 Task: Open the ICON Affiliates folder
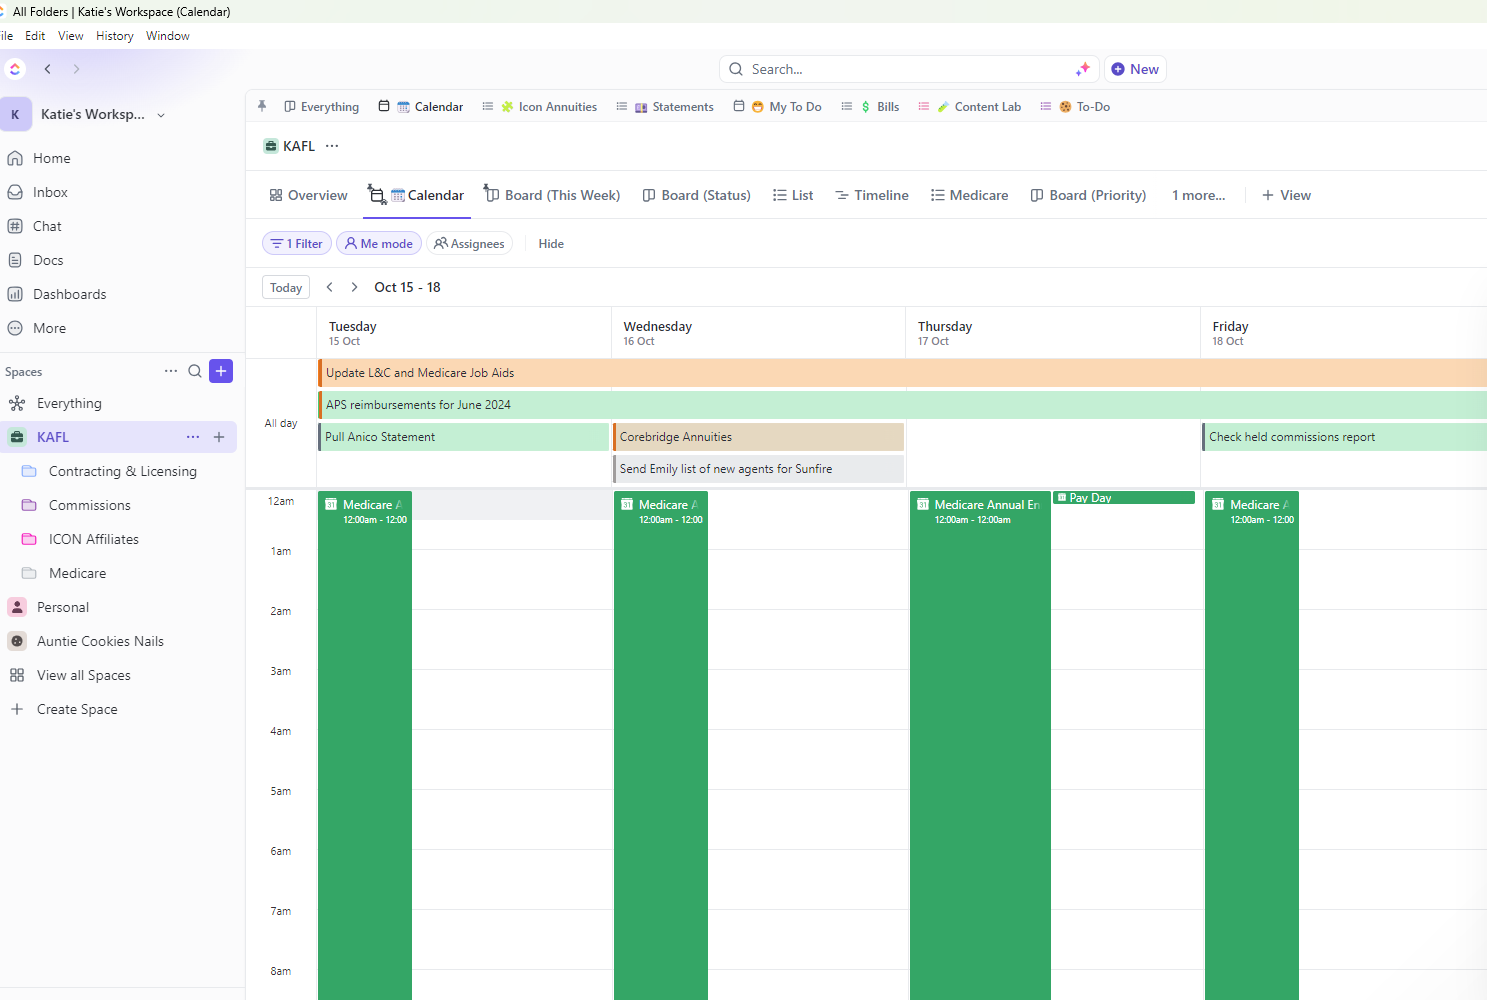pyautogui.click(x=94, y=539)
